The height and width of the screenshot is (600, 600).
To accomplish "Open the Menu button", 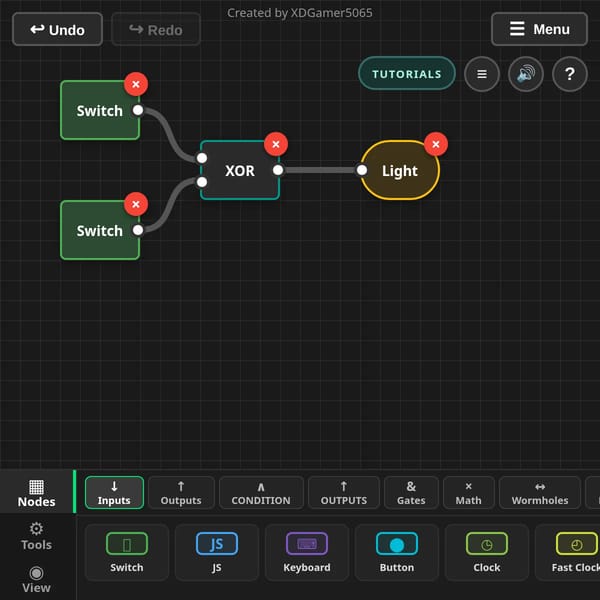I will 539,29.
